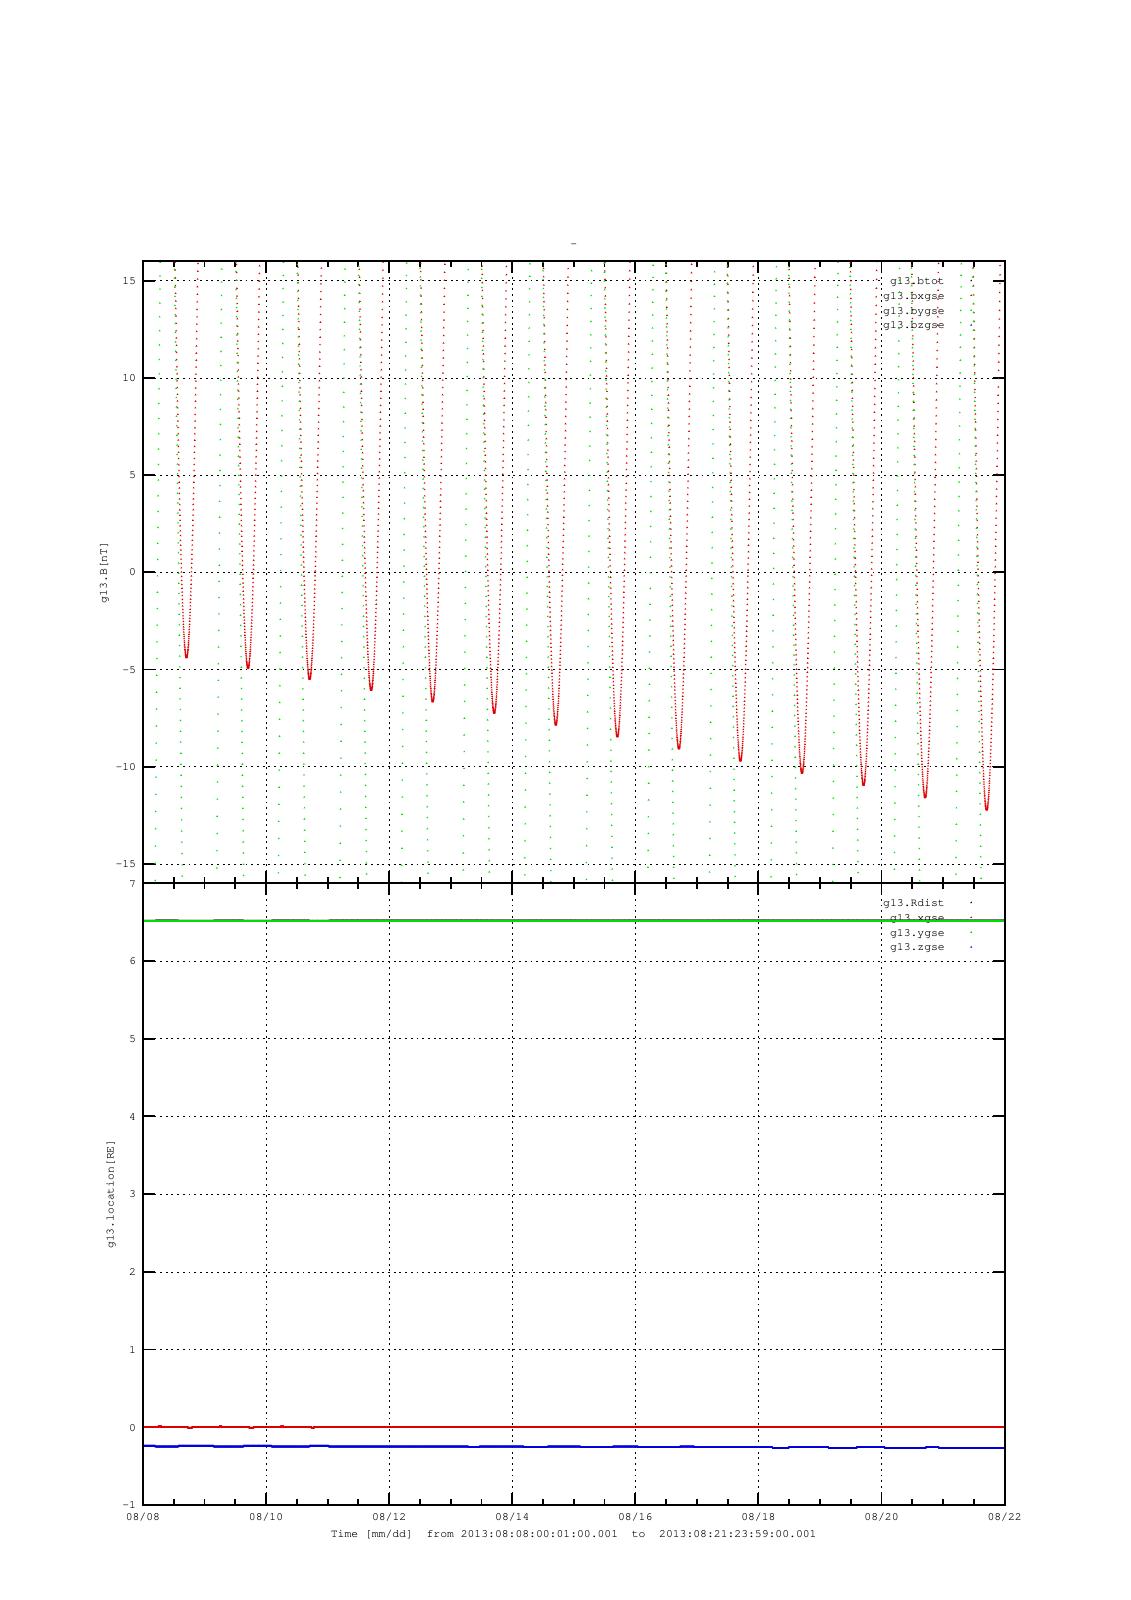Click the g13.B[nT] y-axis title
The width and height of the screenshot is (1131, 1600).
pos(104,572)
